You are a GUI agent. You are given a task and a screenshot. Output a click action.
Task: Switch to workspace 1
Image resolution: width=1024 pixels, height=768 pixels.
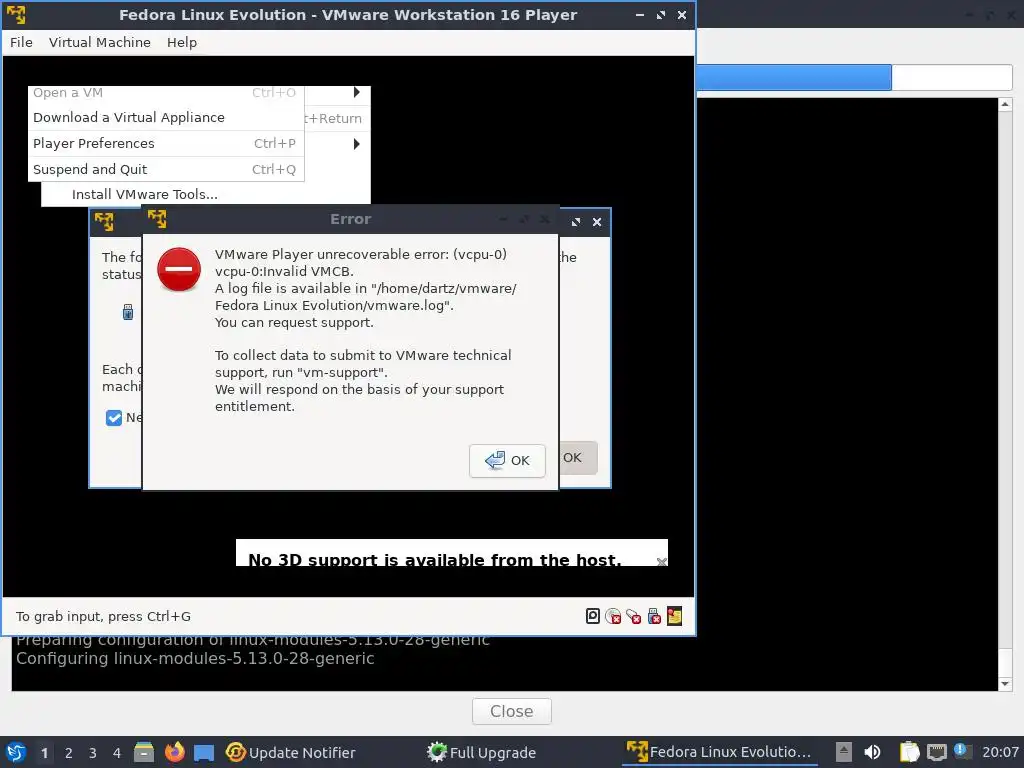click(x=44, y=753)
